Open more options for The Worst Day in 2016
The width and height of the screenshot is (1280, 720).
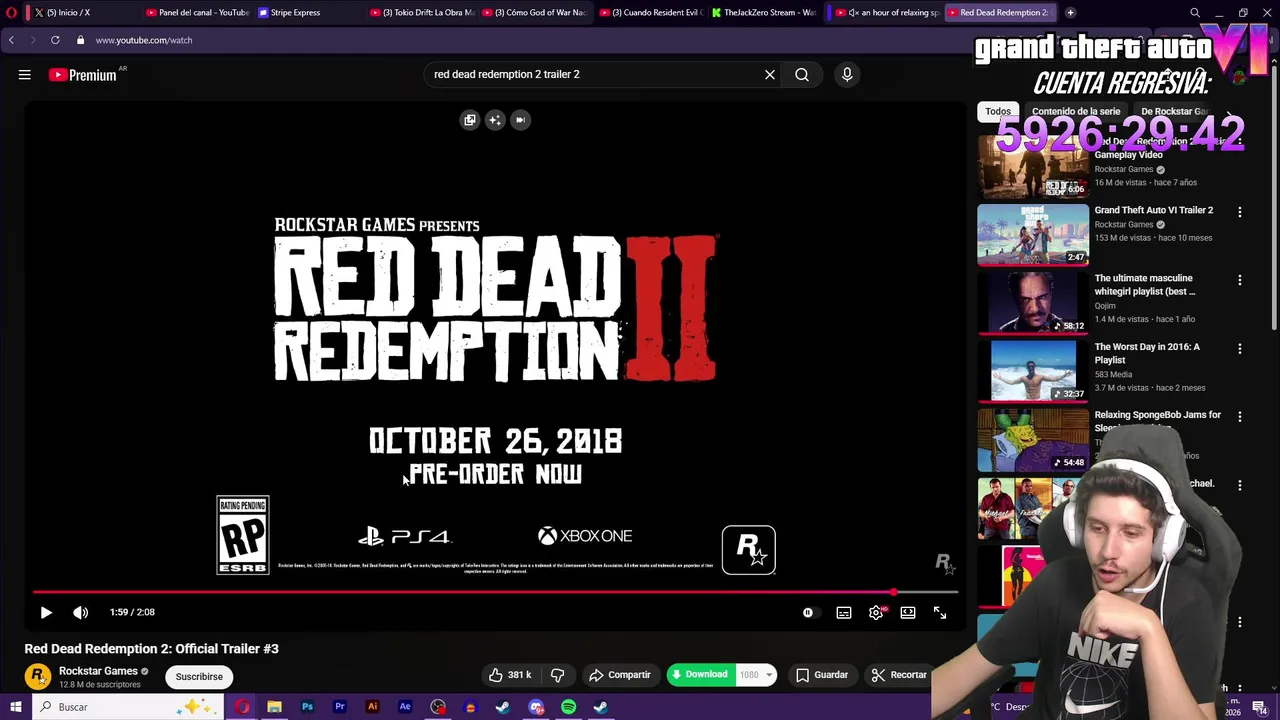(x=1240, y=349)
